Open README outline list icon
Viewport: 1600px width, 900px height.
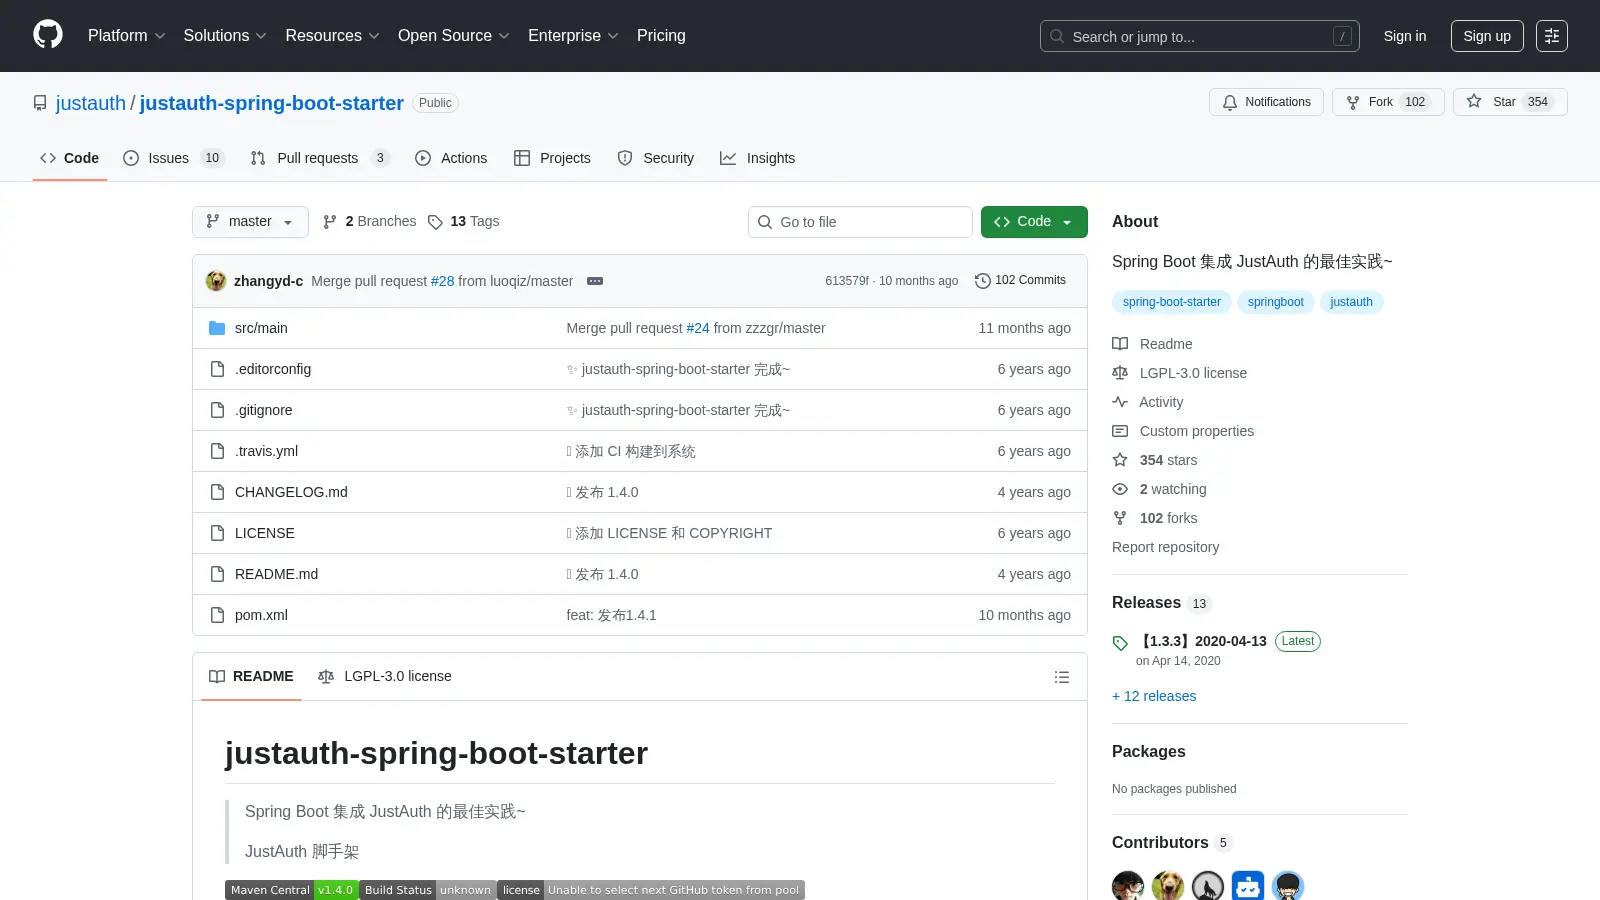point(1062,677)
